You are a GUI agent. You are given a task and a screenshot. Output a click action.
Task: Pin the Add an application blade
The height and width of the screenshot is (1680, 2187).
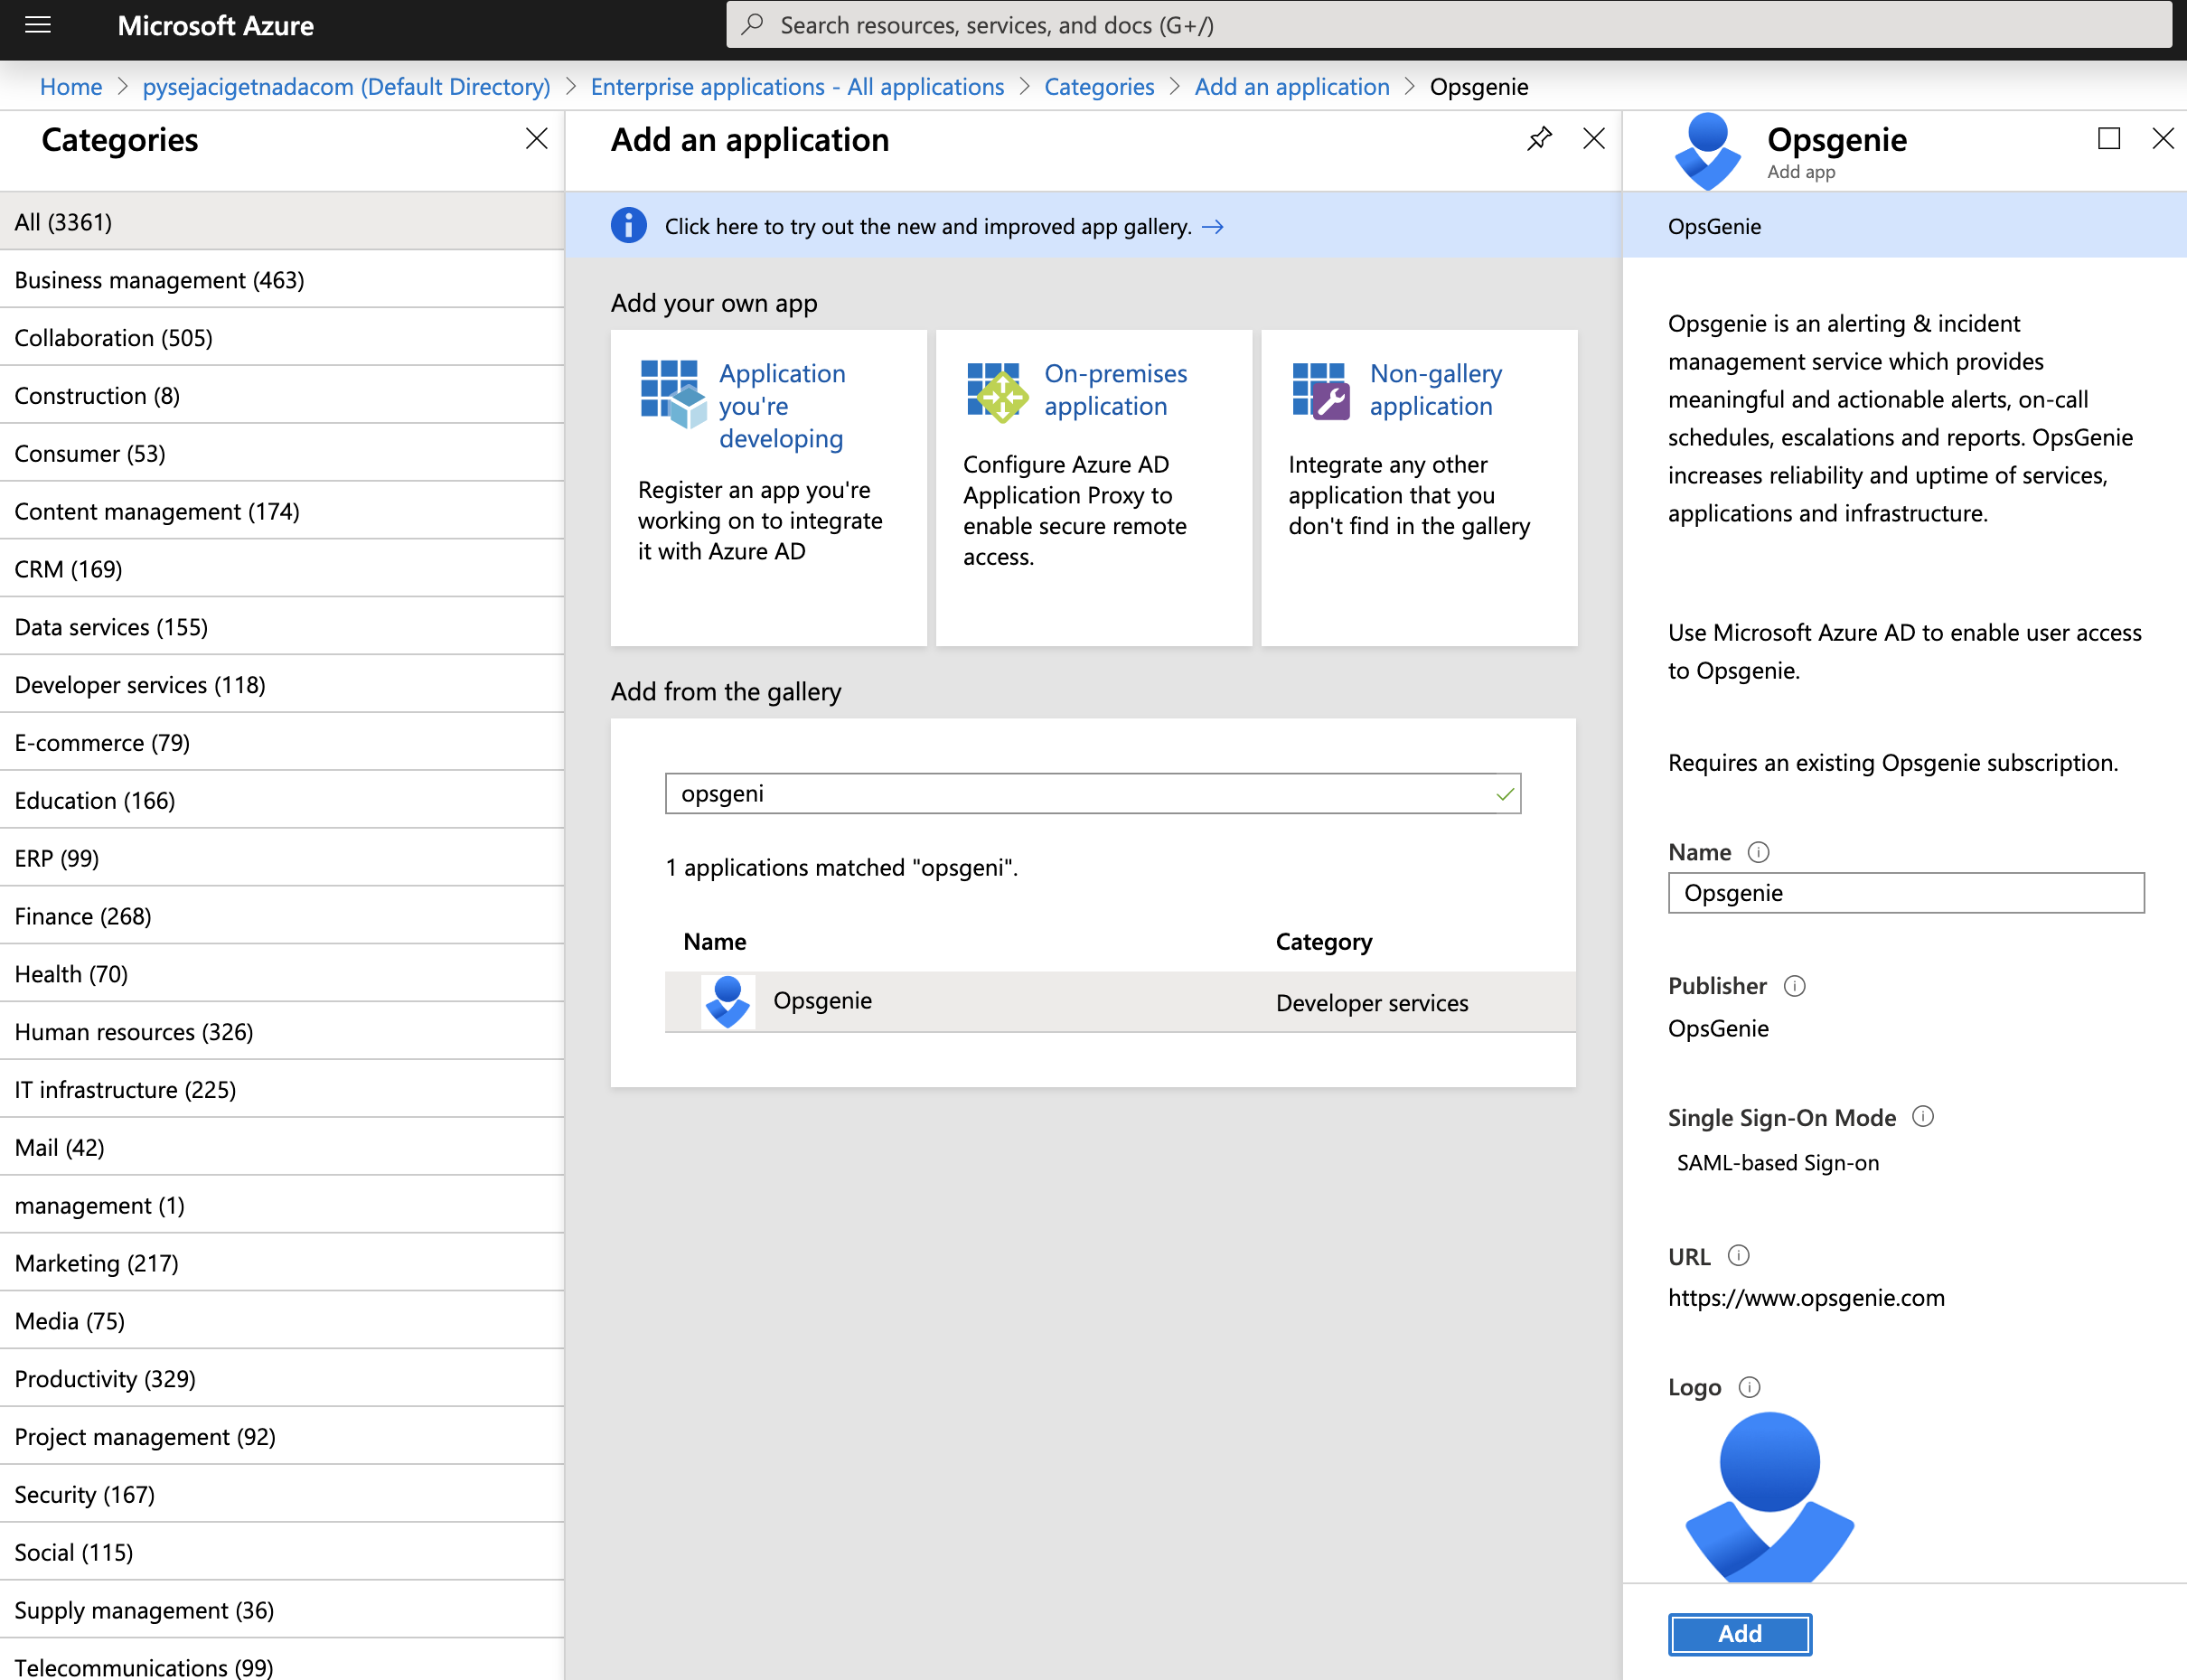click(1539, 139)
